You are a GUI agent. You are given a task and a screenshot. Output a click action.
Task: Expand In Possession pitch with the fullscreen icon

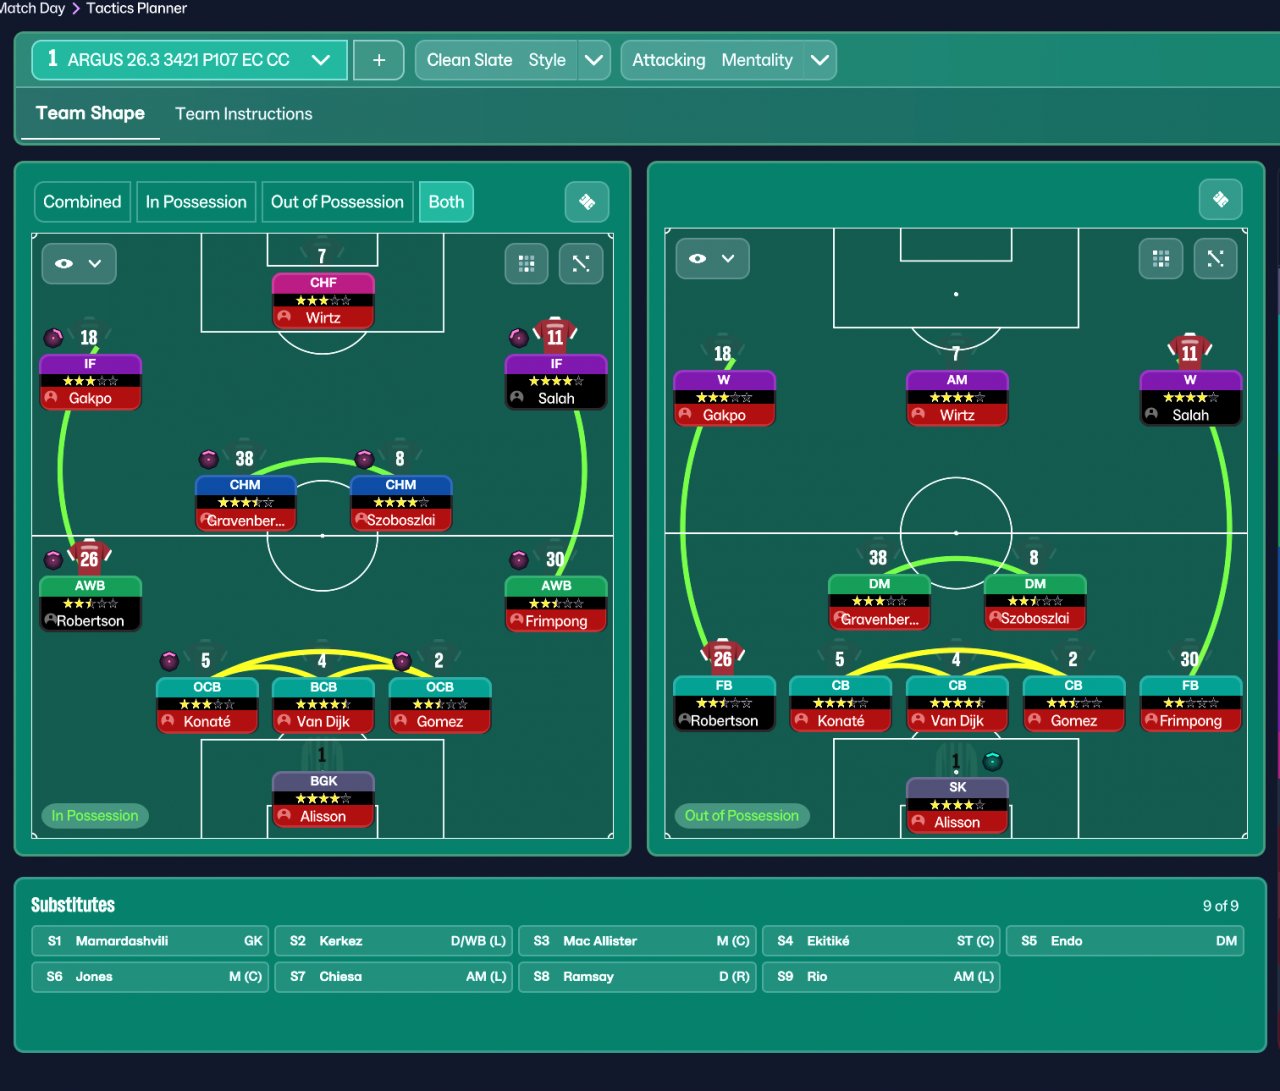point(581,264)
